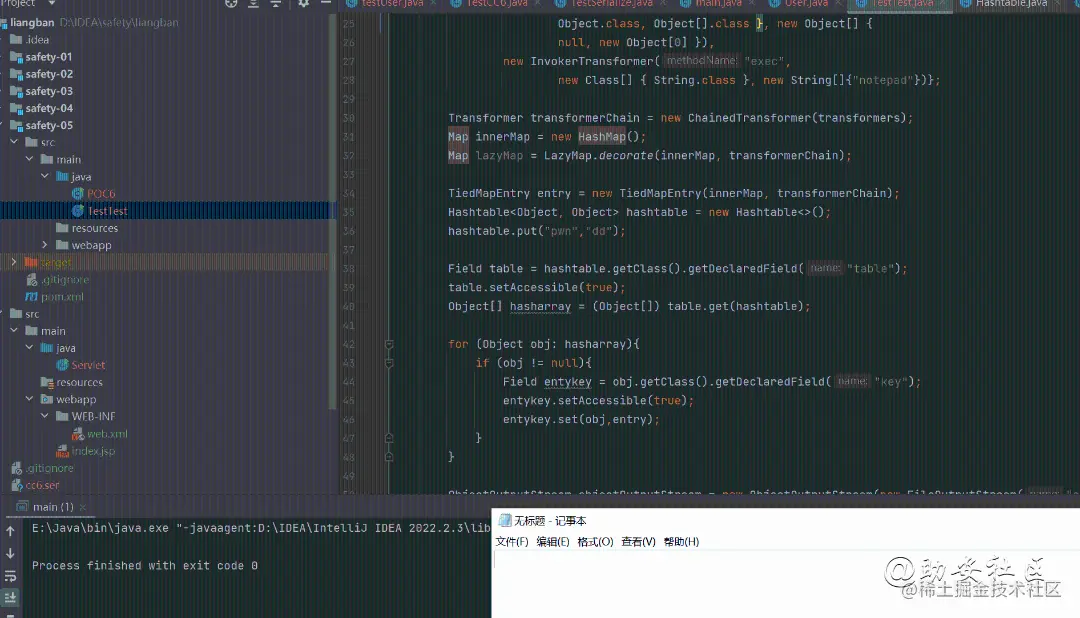Collapse the WEB-INF folder
This screenshot has height=618, width=1080.
point(45,416)
